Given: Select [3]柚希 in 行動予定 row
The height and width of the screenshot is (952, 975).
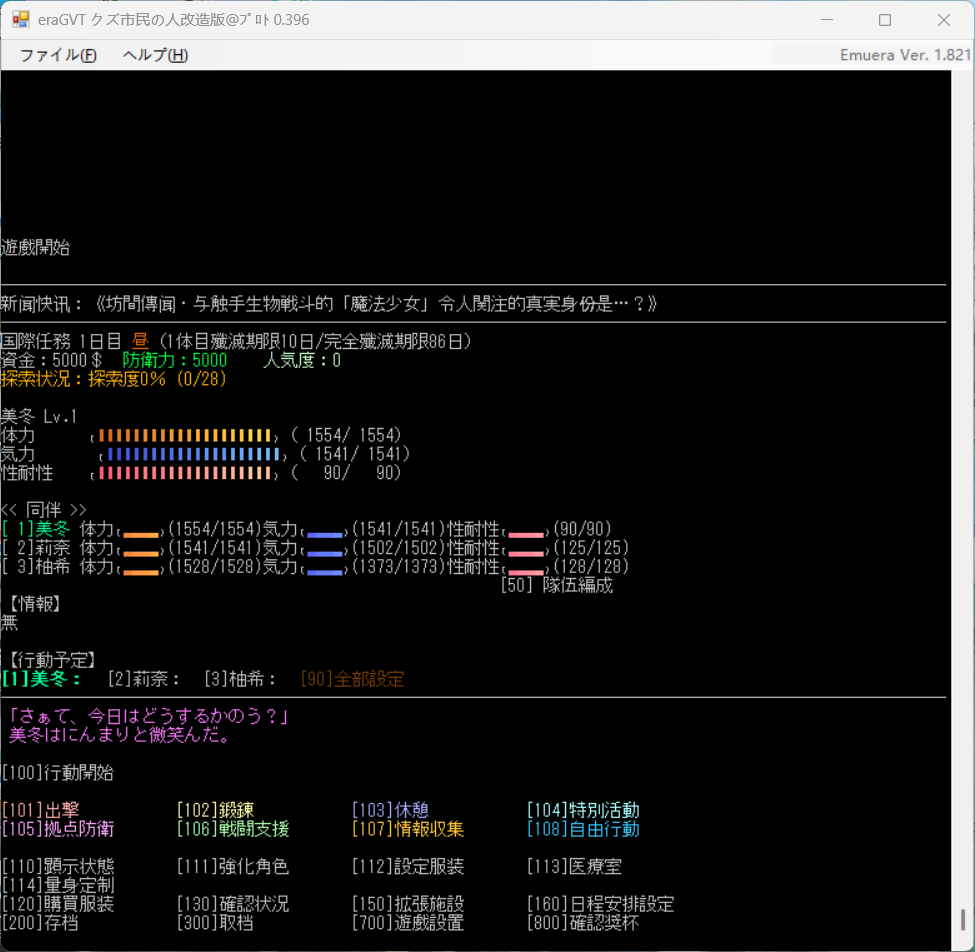Looking at the screenshot, I should click(240, 679).
